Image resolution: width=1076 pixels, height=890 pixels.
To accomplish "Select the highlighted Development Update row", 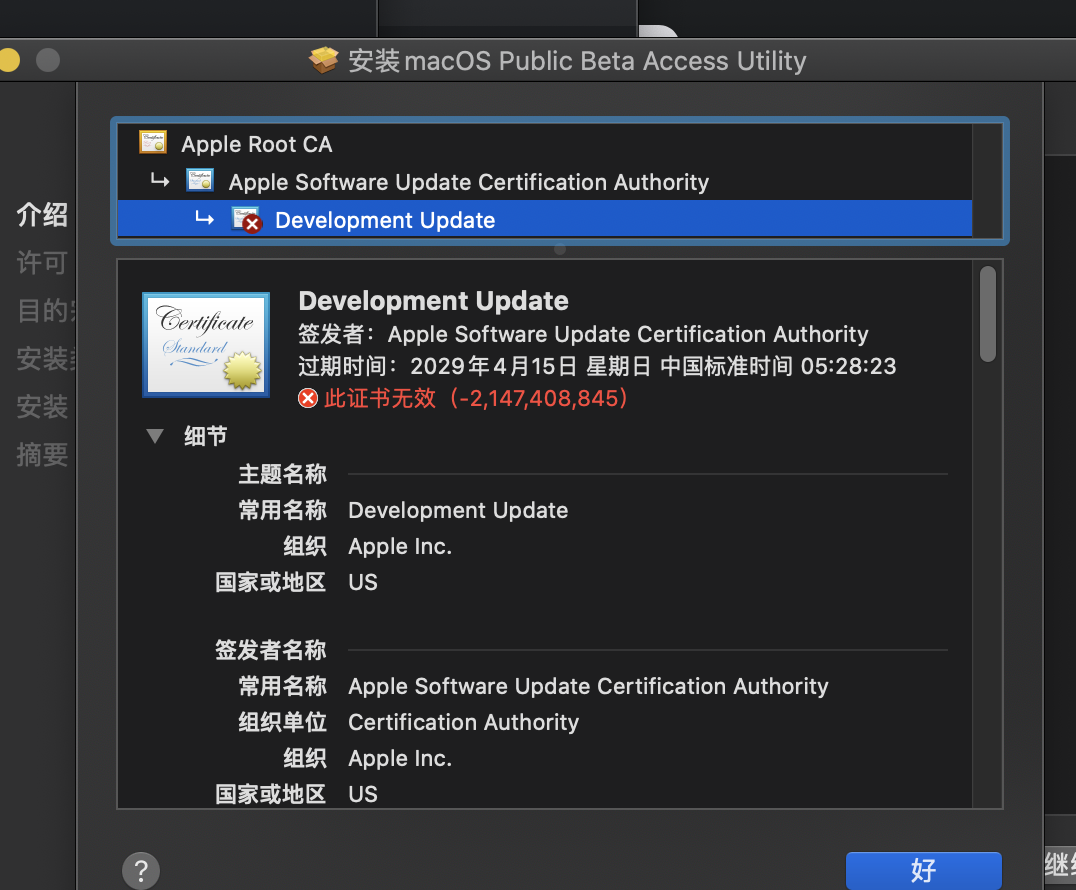I will click(385, 220).
